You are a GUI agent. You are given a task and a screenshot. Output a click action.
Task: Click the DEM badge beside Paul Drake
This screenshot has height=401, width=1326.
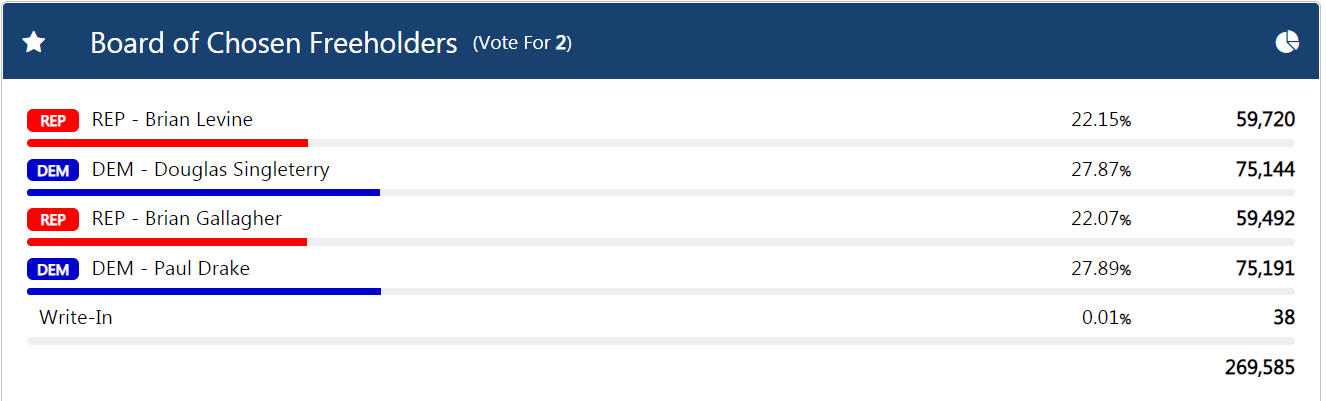[x=53, y=270]
